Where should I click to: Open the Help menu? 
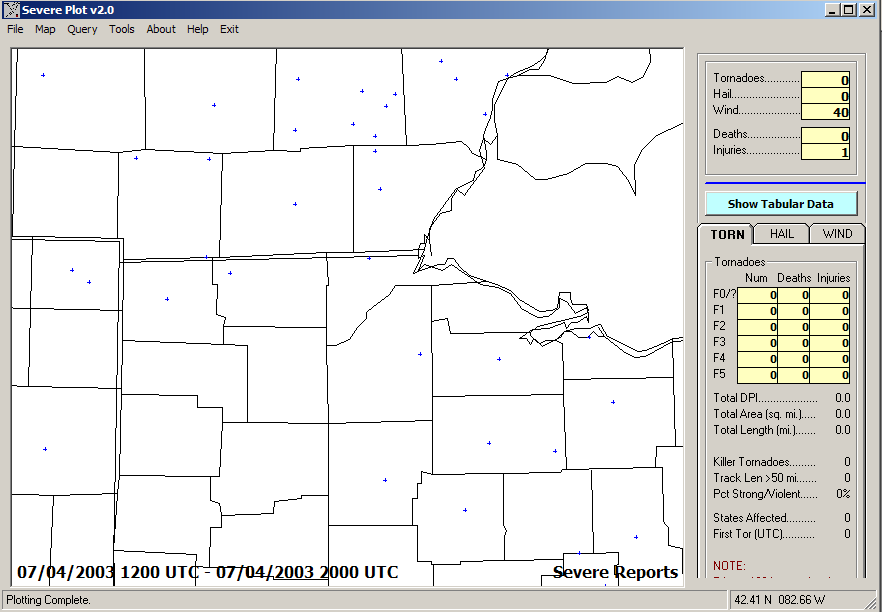click(x=198, y=29)
